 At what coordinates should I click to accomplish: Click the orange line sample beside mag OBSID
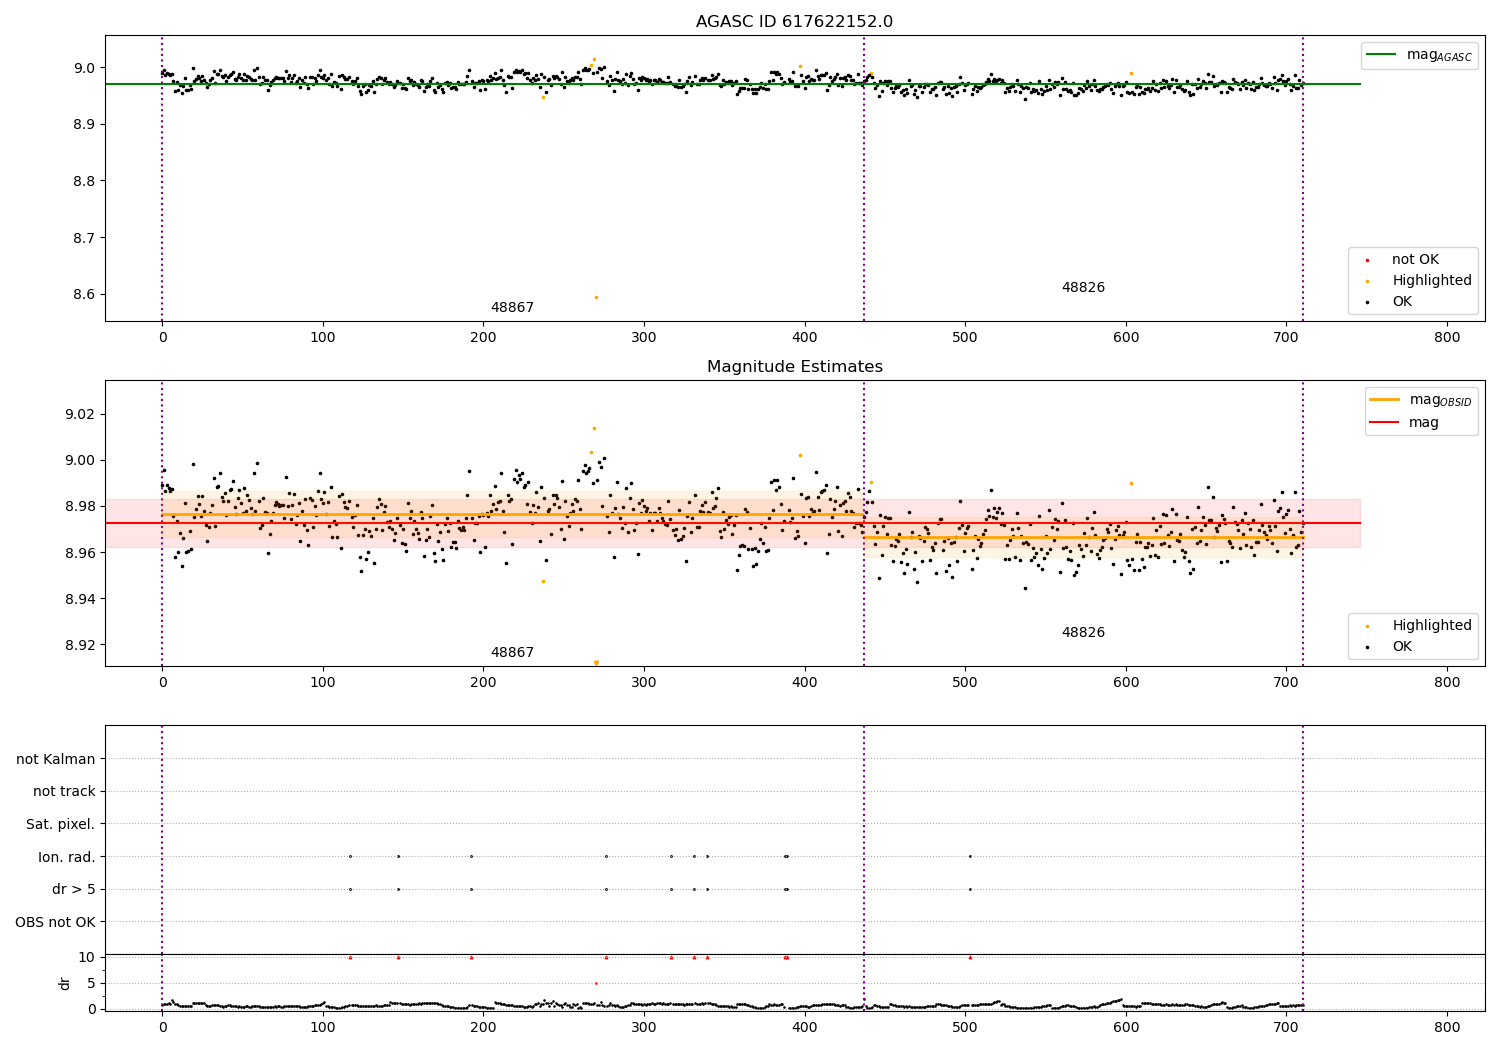tap(1384, 400)
